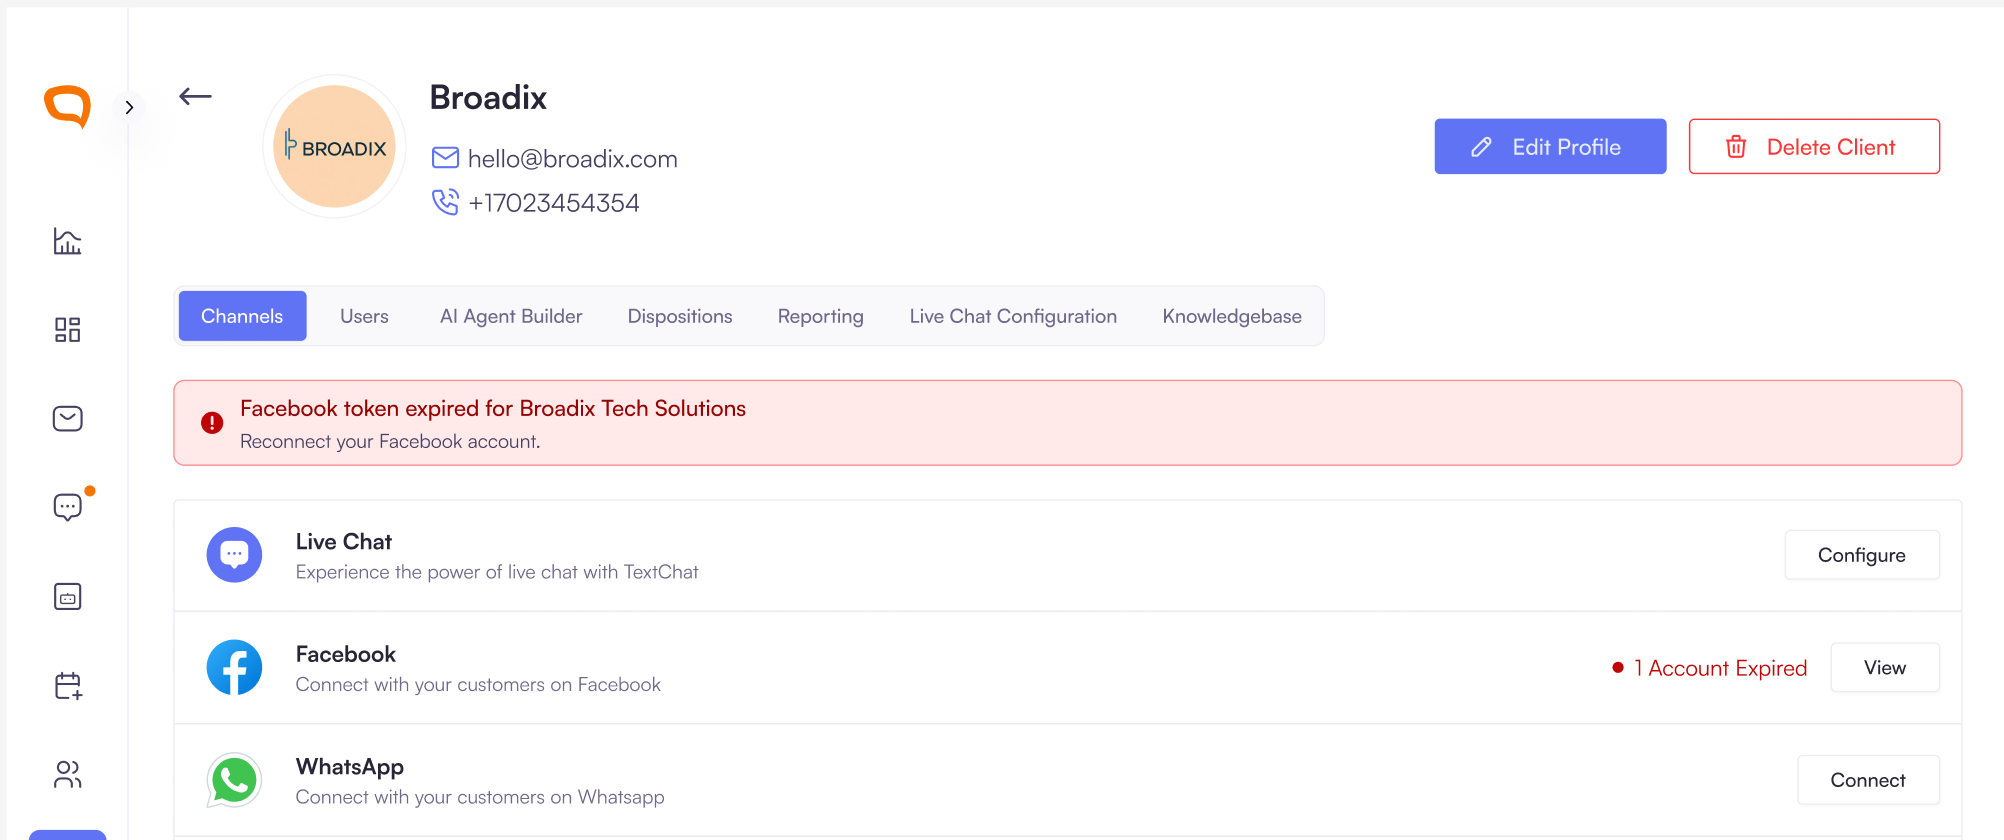Click the Delete Client button
The width and height of the screenshot is (2004, 840).
[x=1814, y=147]
